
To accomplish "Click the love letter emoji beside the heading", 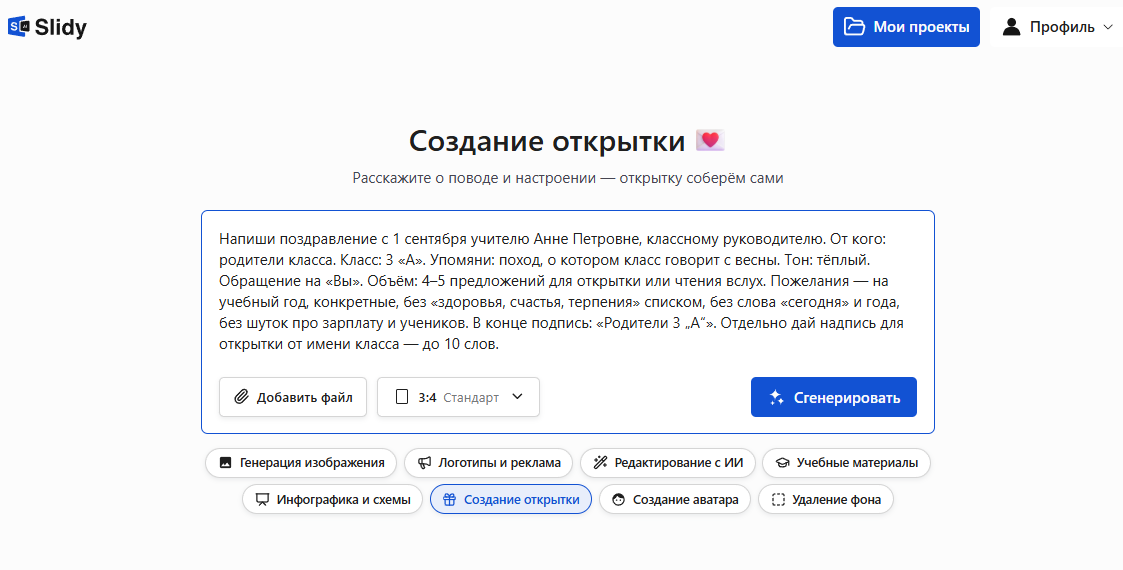I will (x=710, y=140).
